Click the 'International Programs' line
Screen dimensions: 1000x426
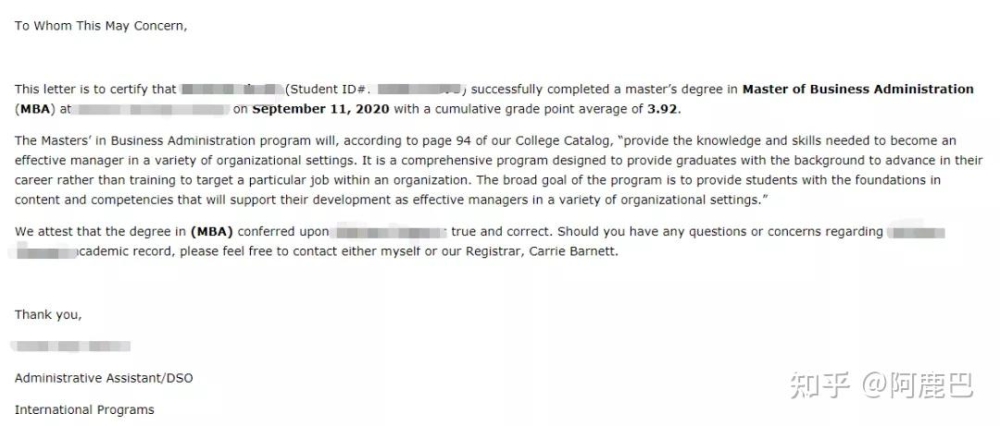click(x=84, y=410)
